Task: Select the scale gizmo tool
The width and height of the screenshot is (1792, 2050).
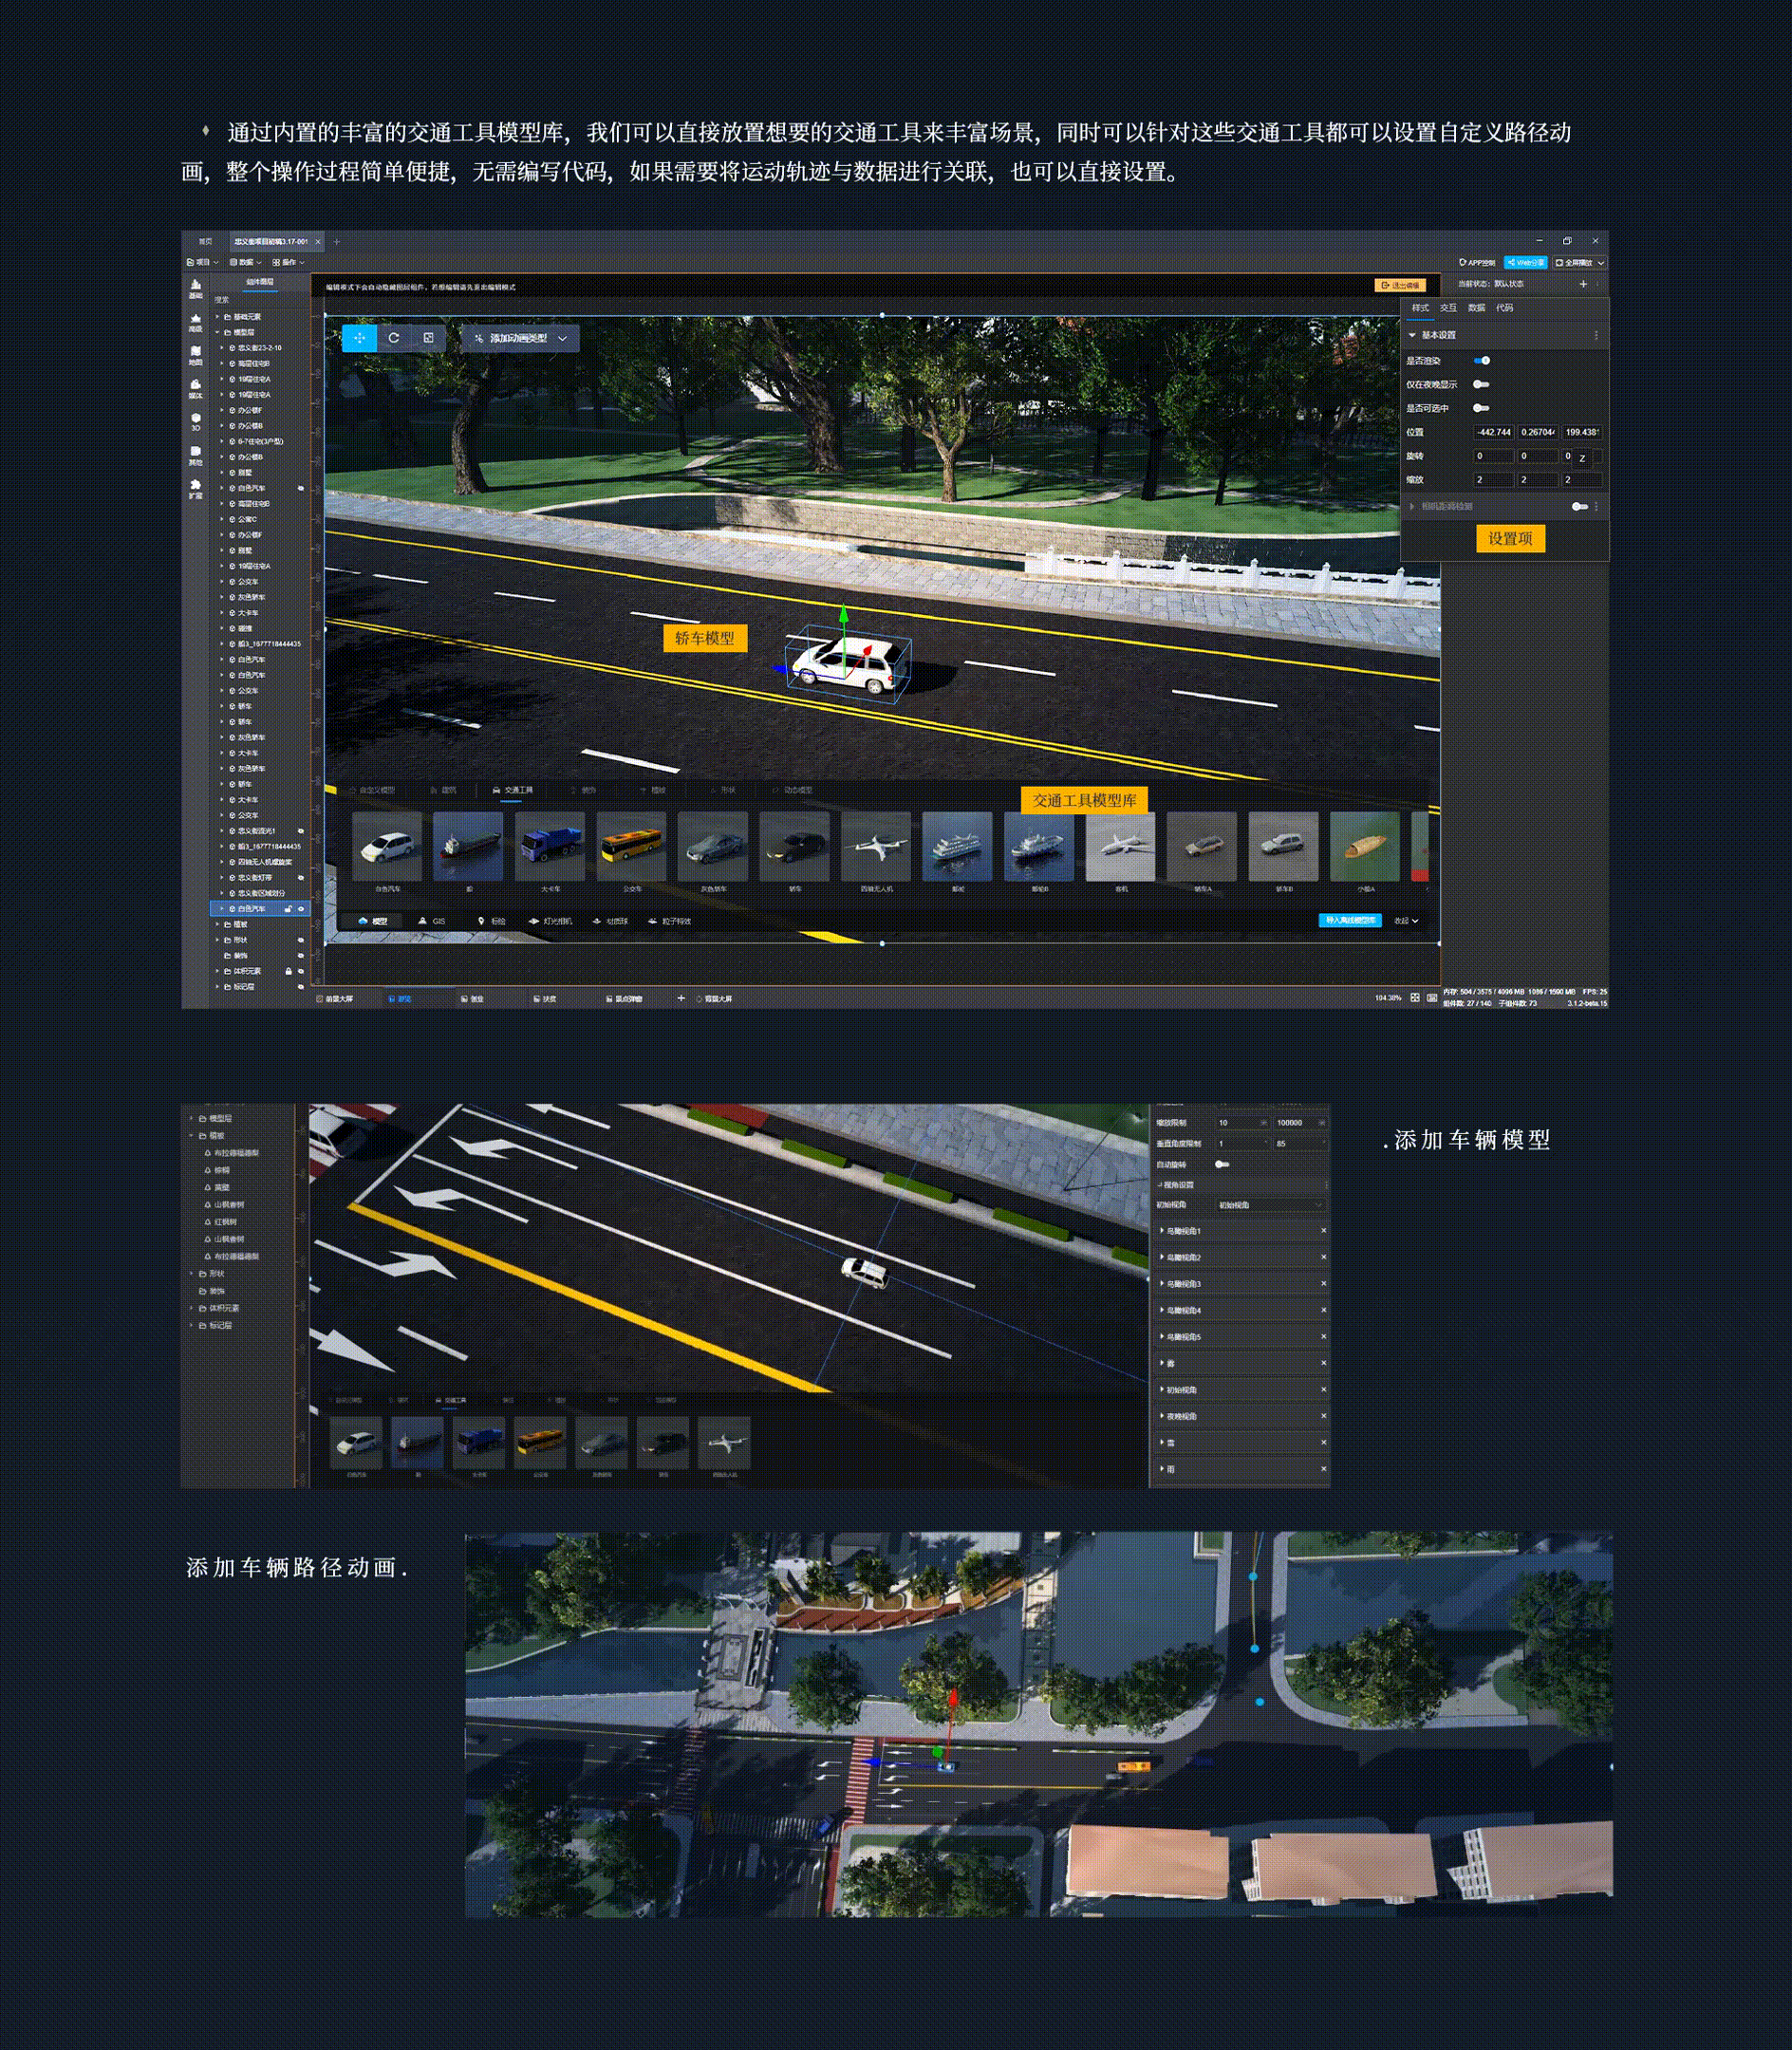Action: pyautogui.click(x=428, y=338)
